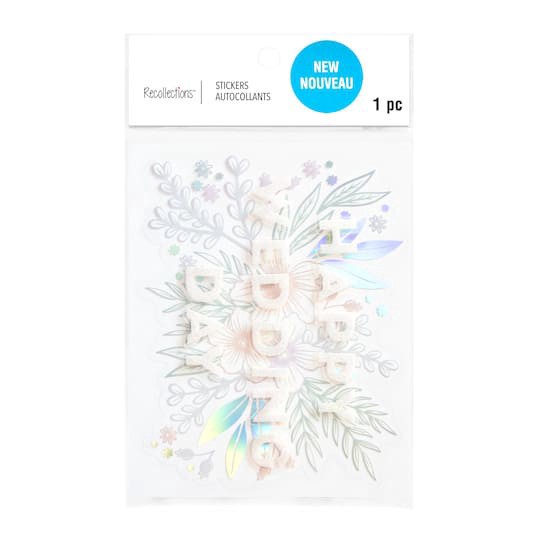Select the 1 pc quantity text
Viewport: 540px width, 540px height.
pyautogui.click(x=387, y=104)
